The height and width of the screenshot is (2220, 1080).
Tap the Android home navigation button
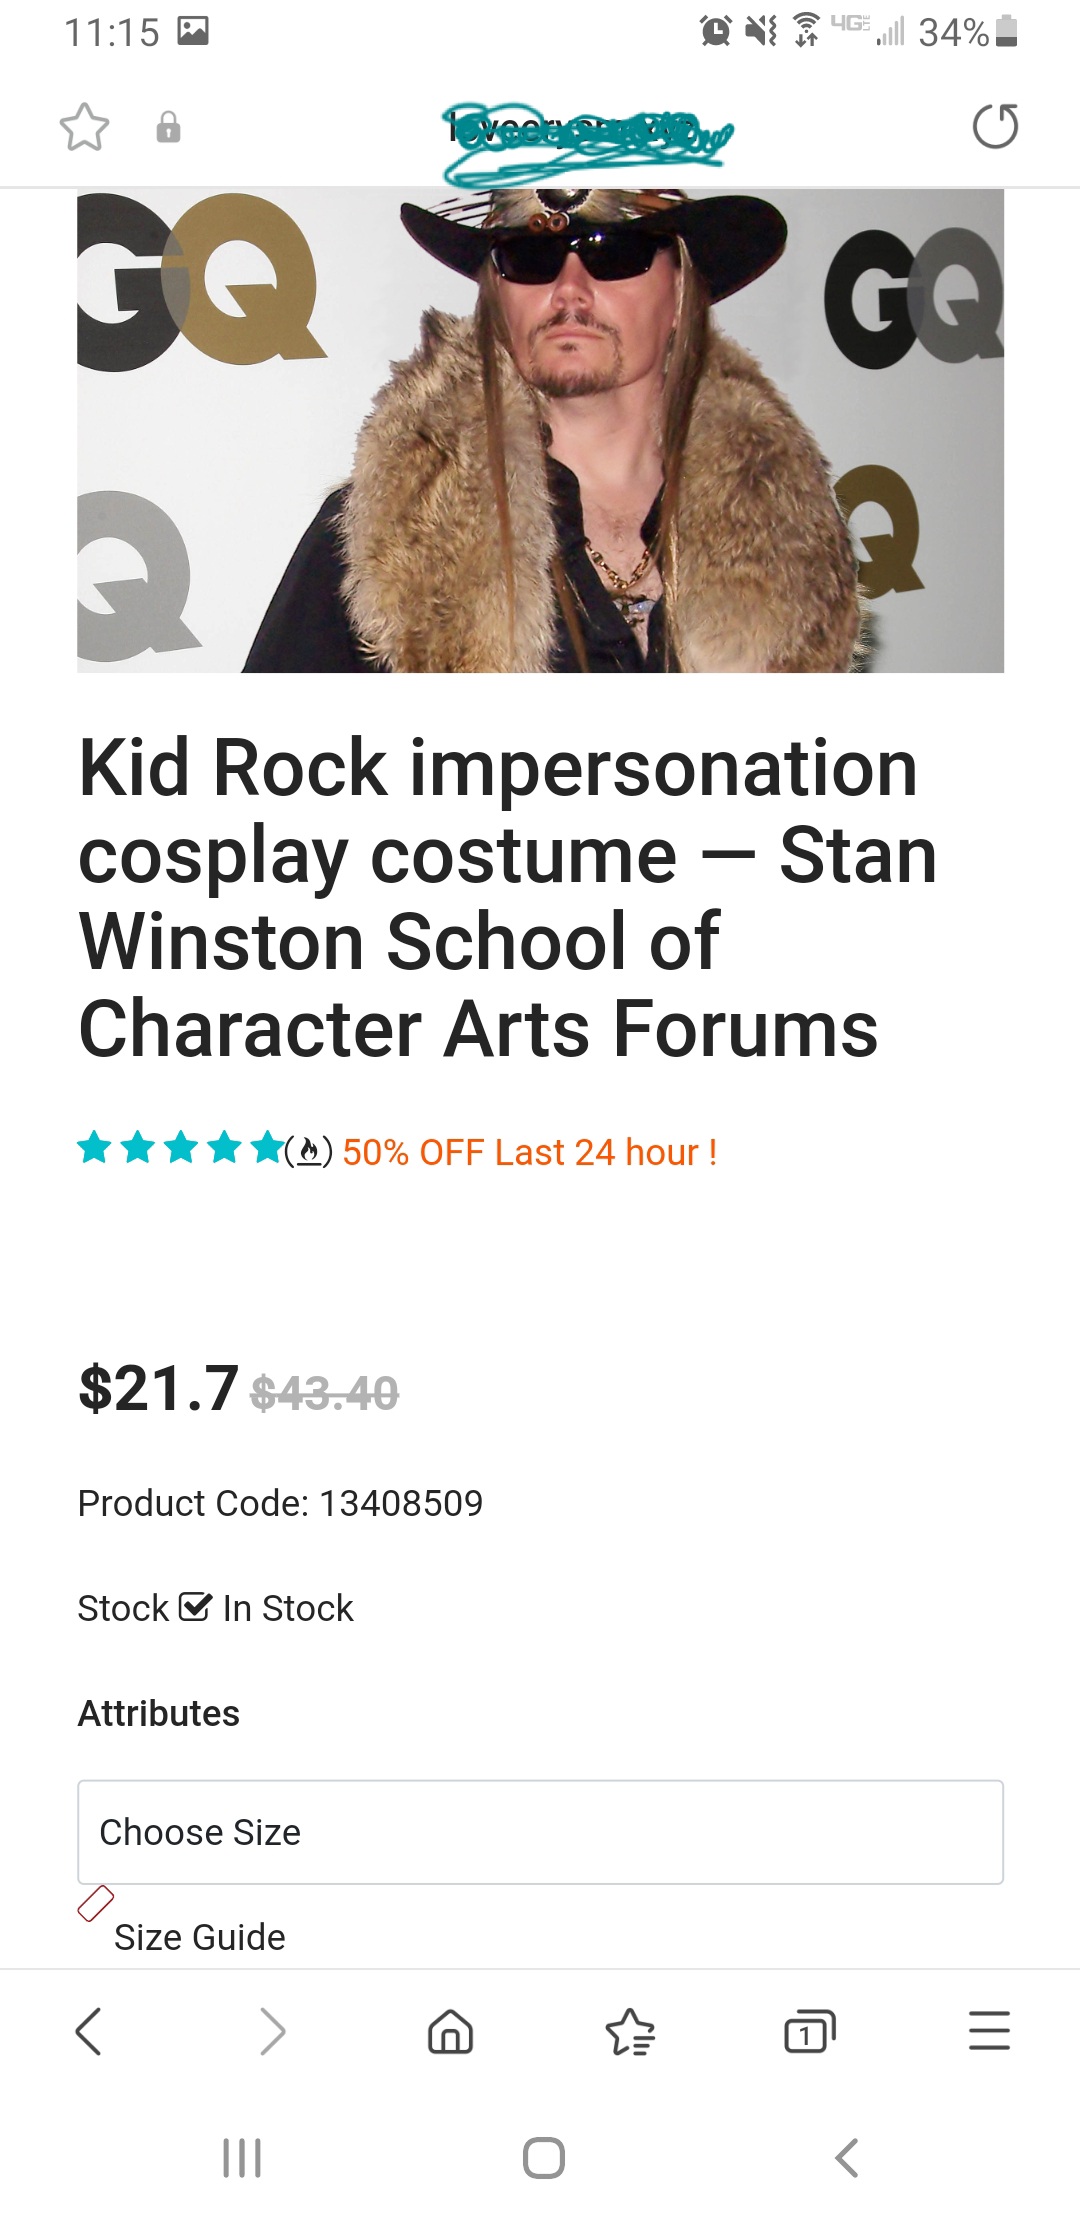[544, 2157]
